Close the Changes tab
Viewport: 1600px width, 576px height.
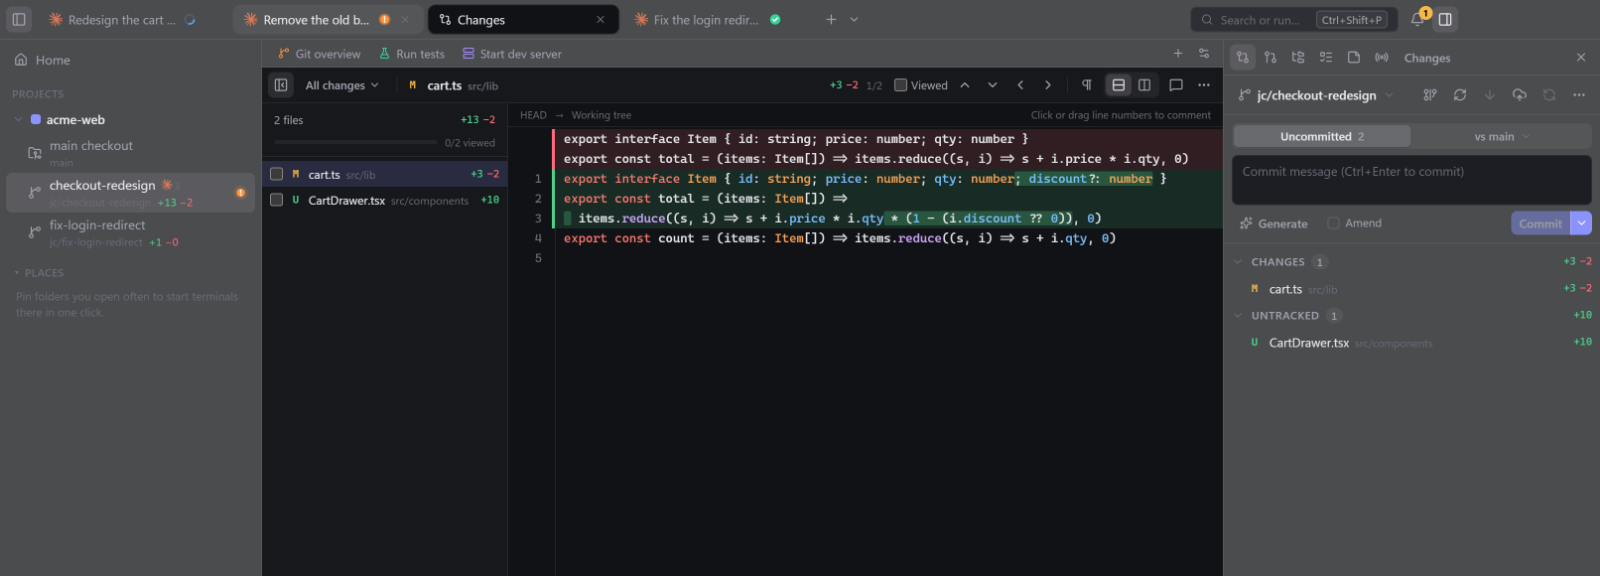(x=600, y=19)
